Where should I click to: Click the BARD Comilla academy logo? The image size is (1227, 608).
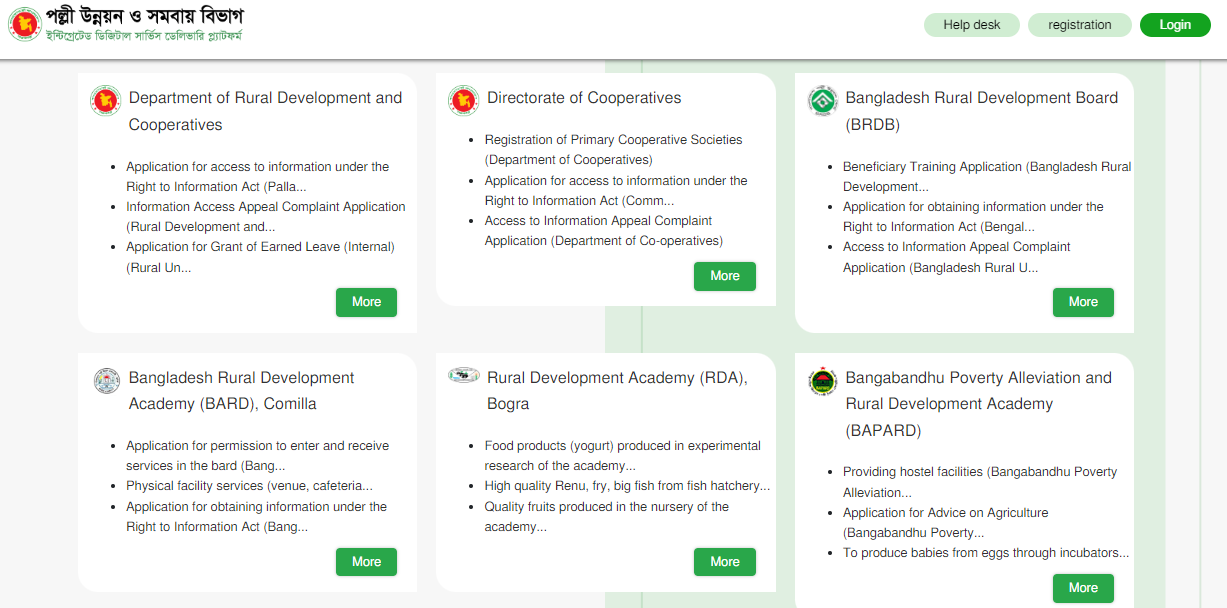105,380
